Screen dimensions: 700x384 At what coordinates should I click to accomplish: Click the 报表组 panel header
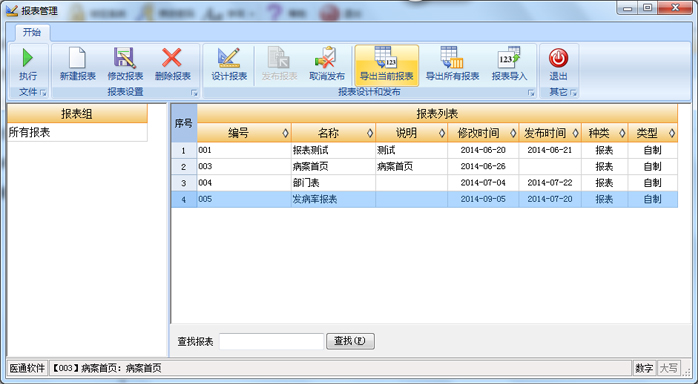pos(77,114)
